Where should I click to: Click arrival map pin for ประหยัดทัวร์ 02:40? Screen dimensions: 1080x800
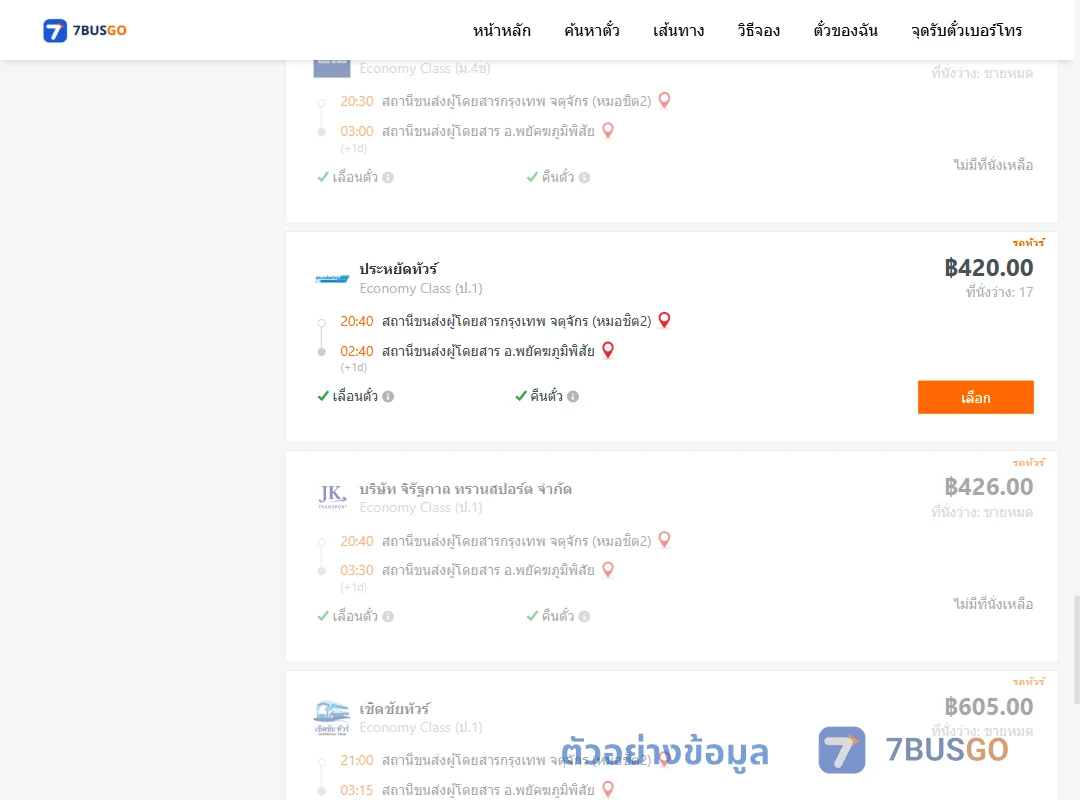608,351
